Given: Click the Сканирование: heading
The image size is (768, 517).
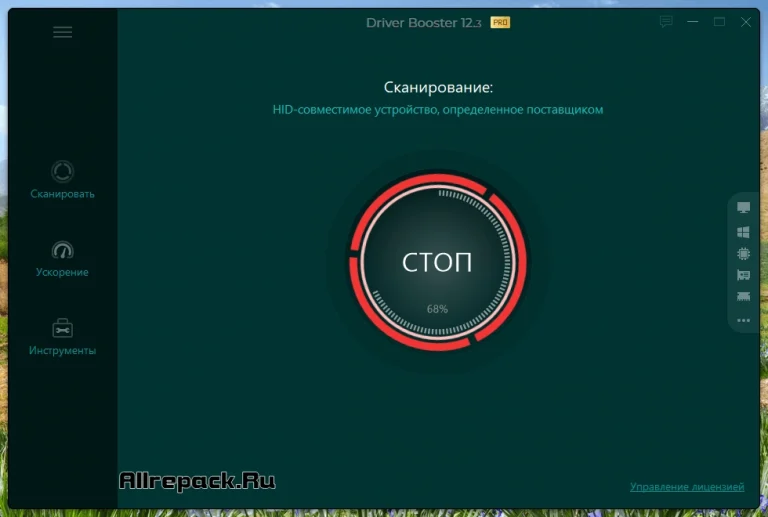Looking at the screenshot, I should [438, 88].
